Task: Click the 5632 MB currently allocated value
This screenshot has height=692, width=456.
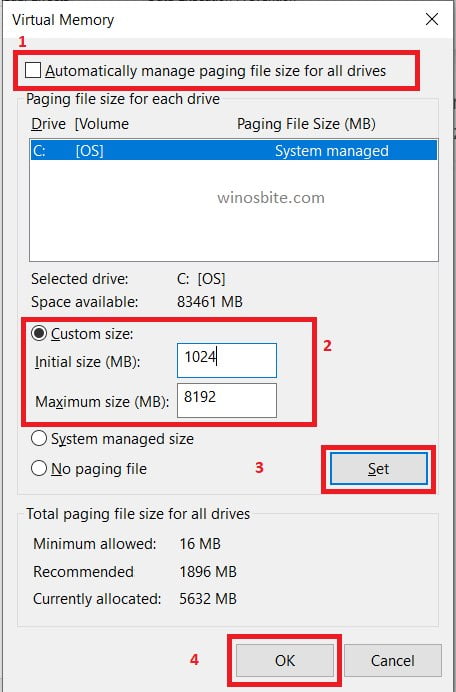Action: coord(208,599)
